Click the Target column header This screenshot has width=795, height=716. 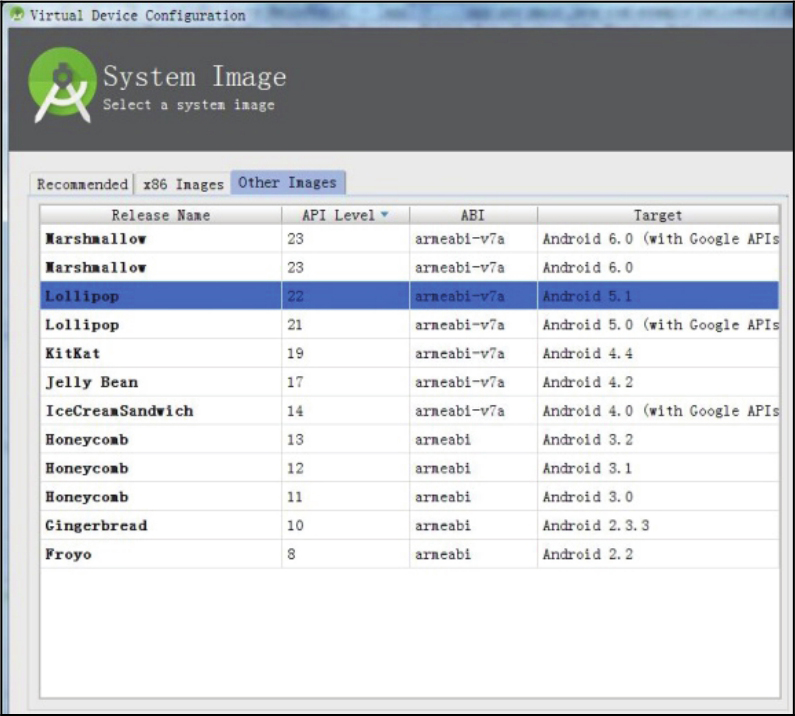(657, 215)
